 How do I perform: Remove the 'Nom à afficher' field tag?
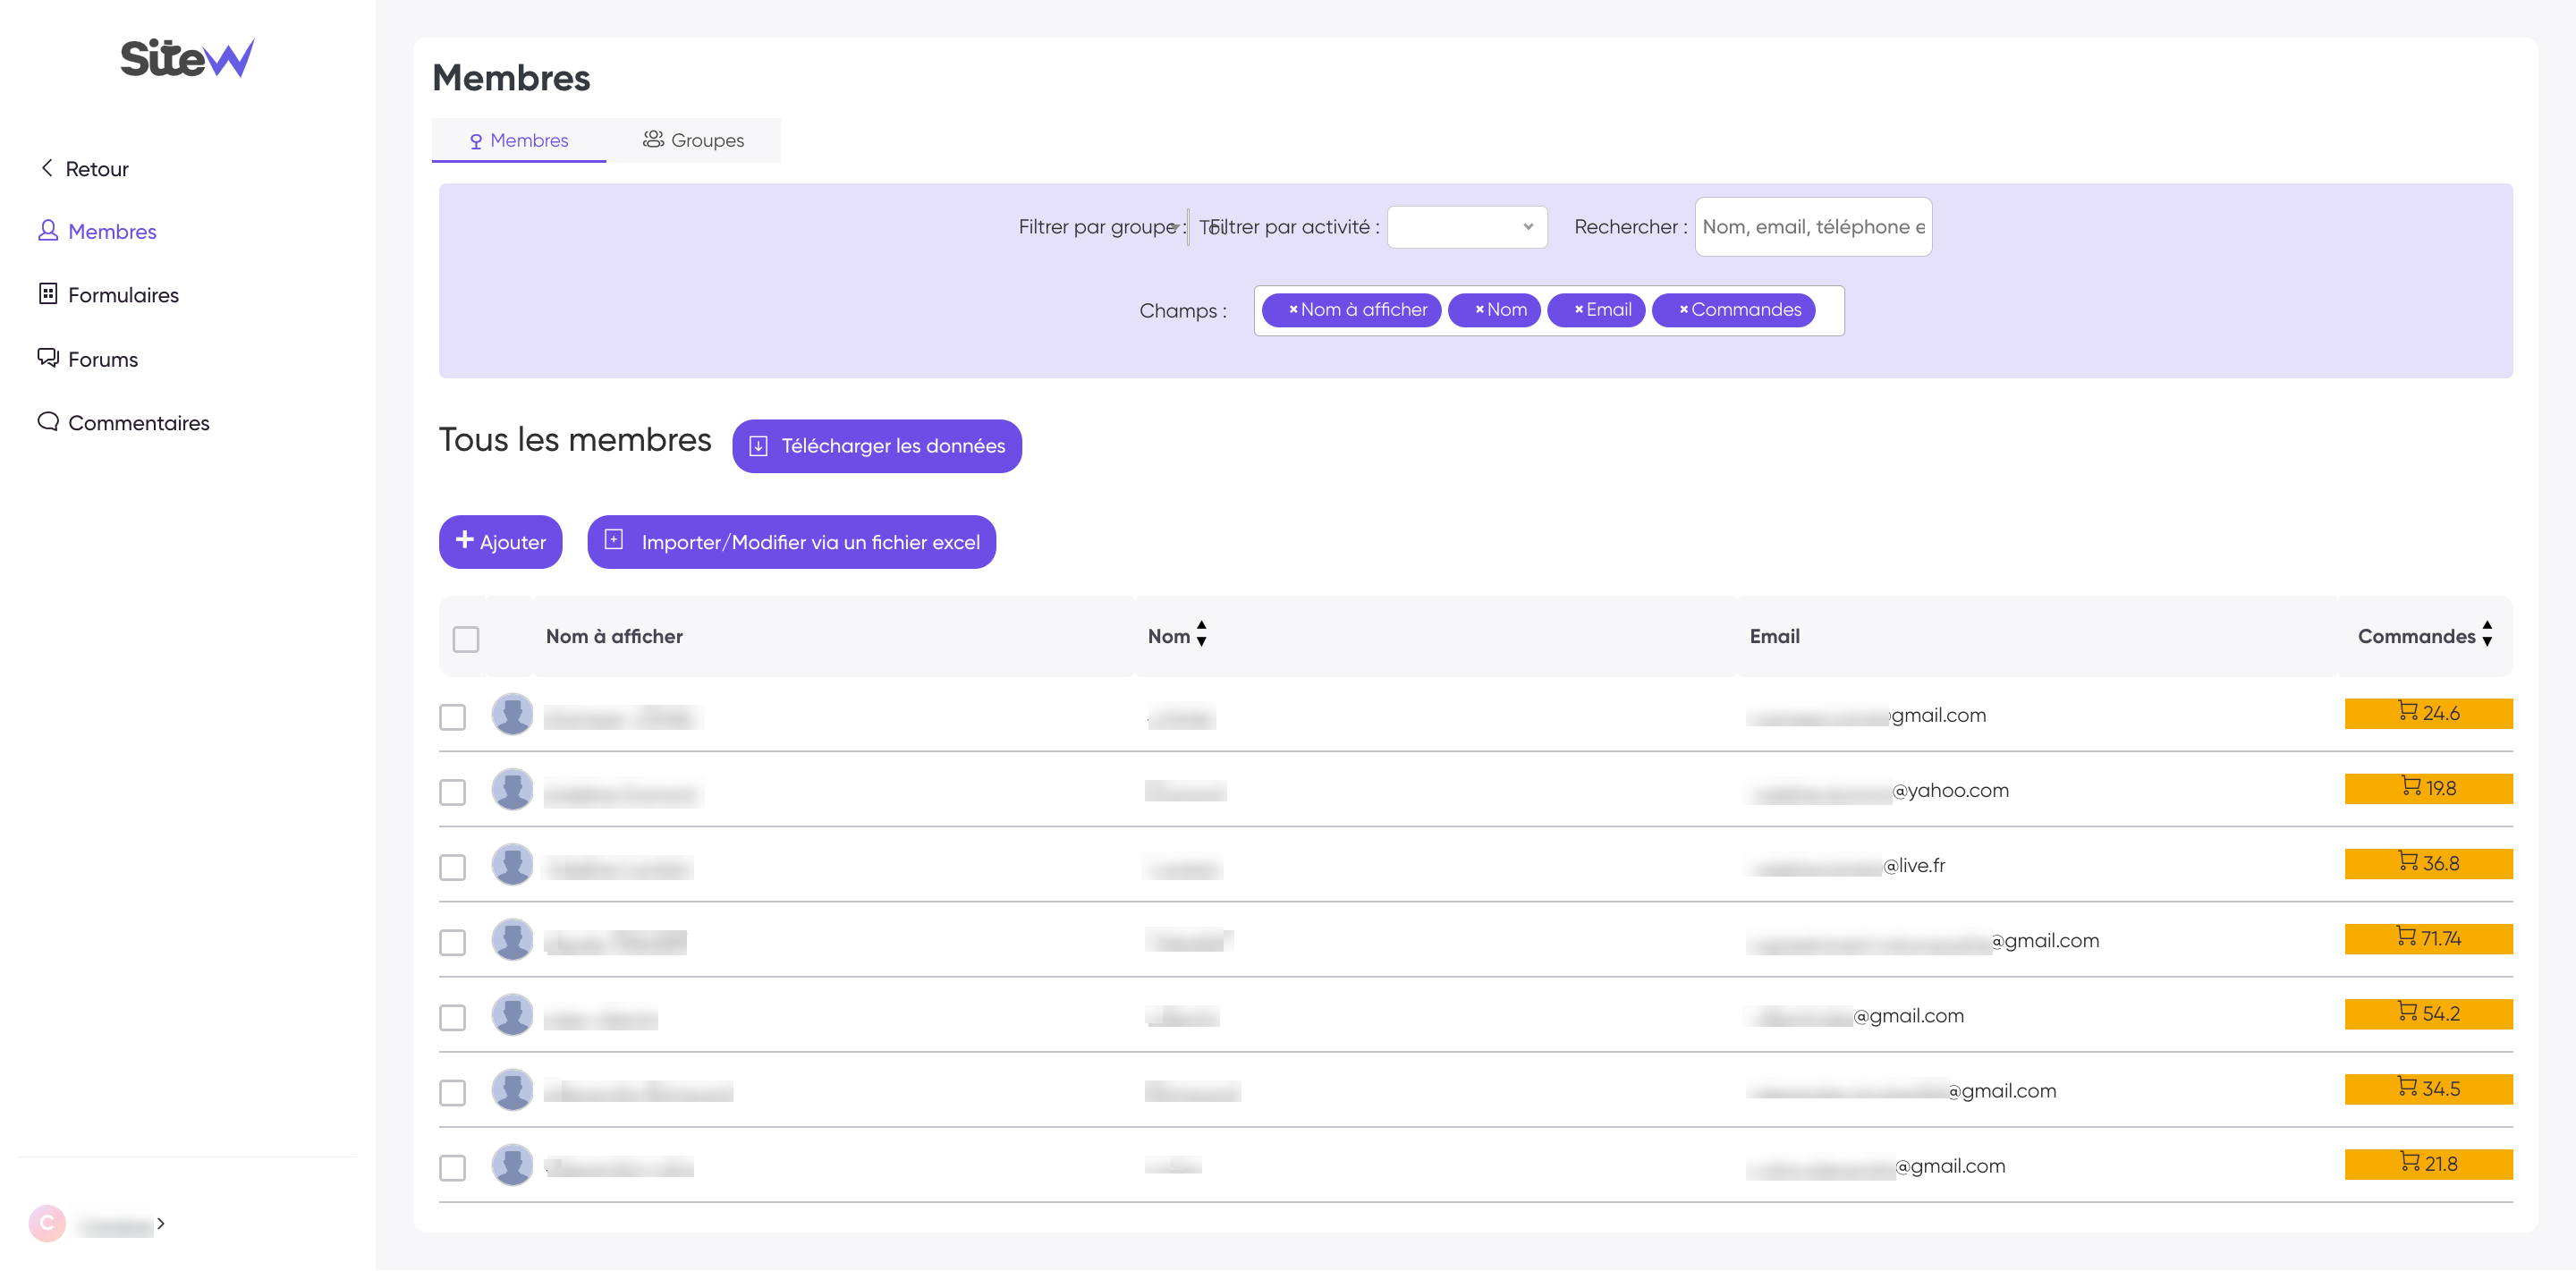click(x=1292, y=310)
